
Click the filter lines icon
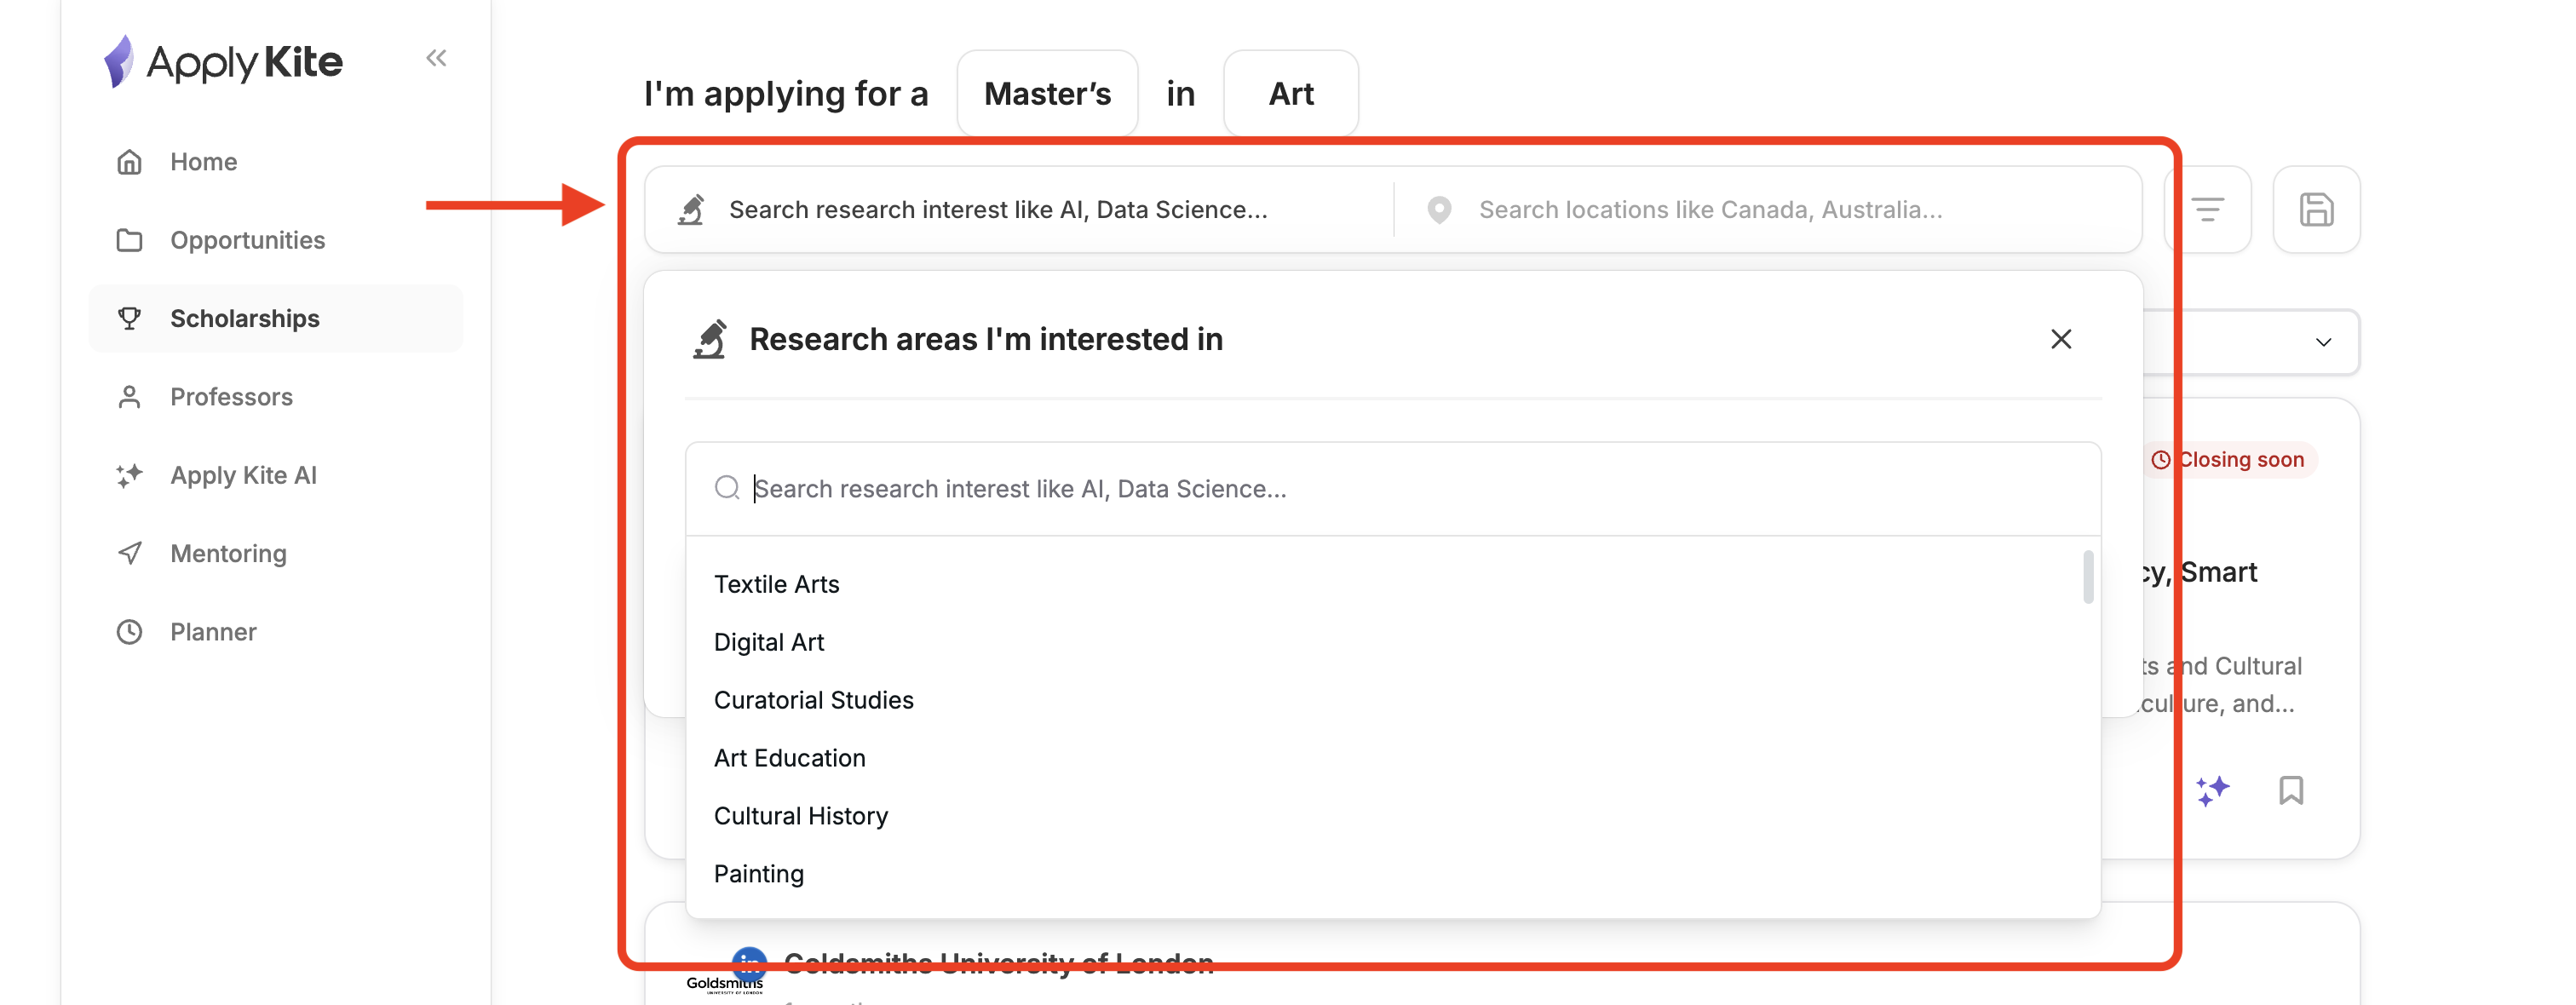[x=2207, y=210]
